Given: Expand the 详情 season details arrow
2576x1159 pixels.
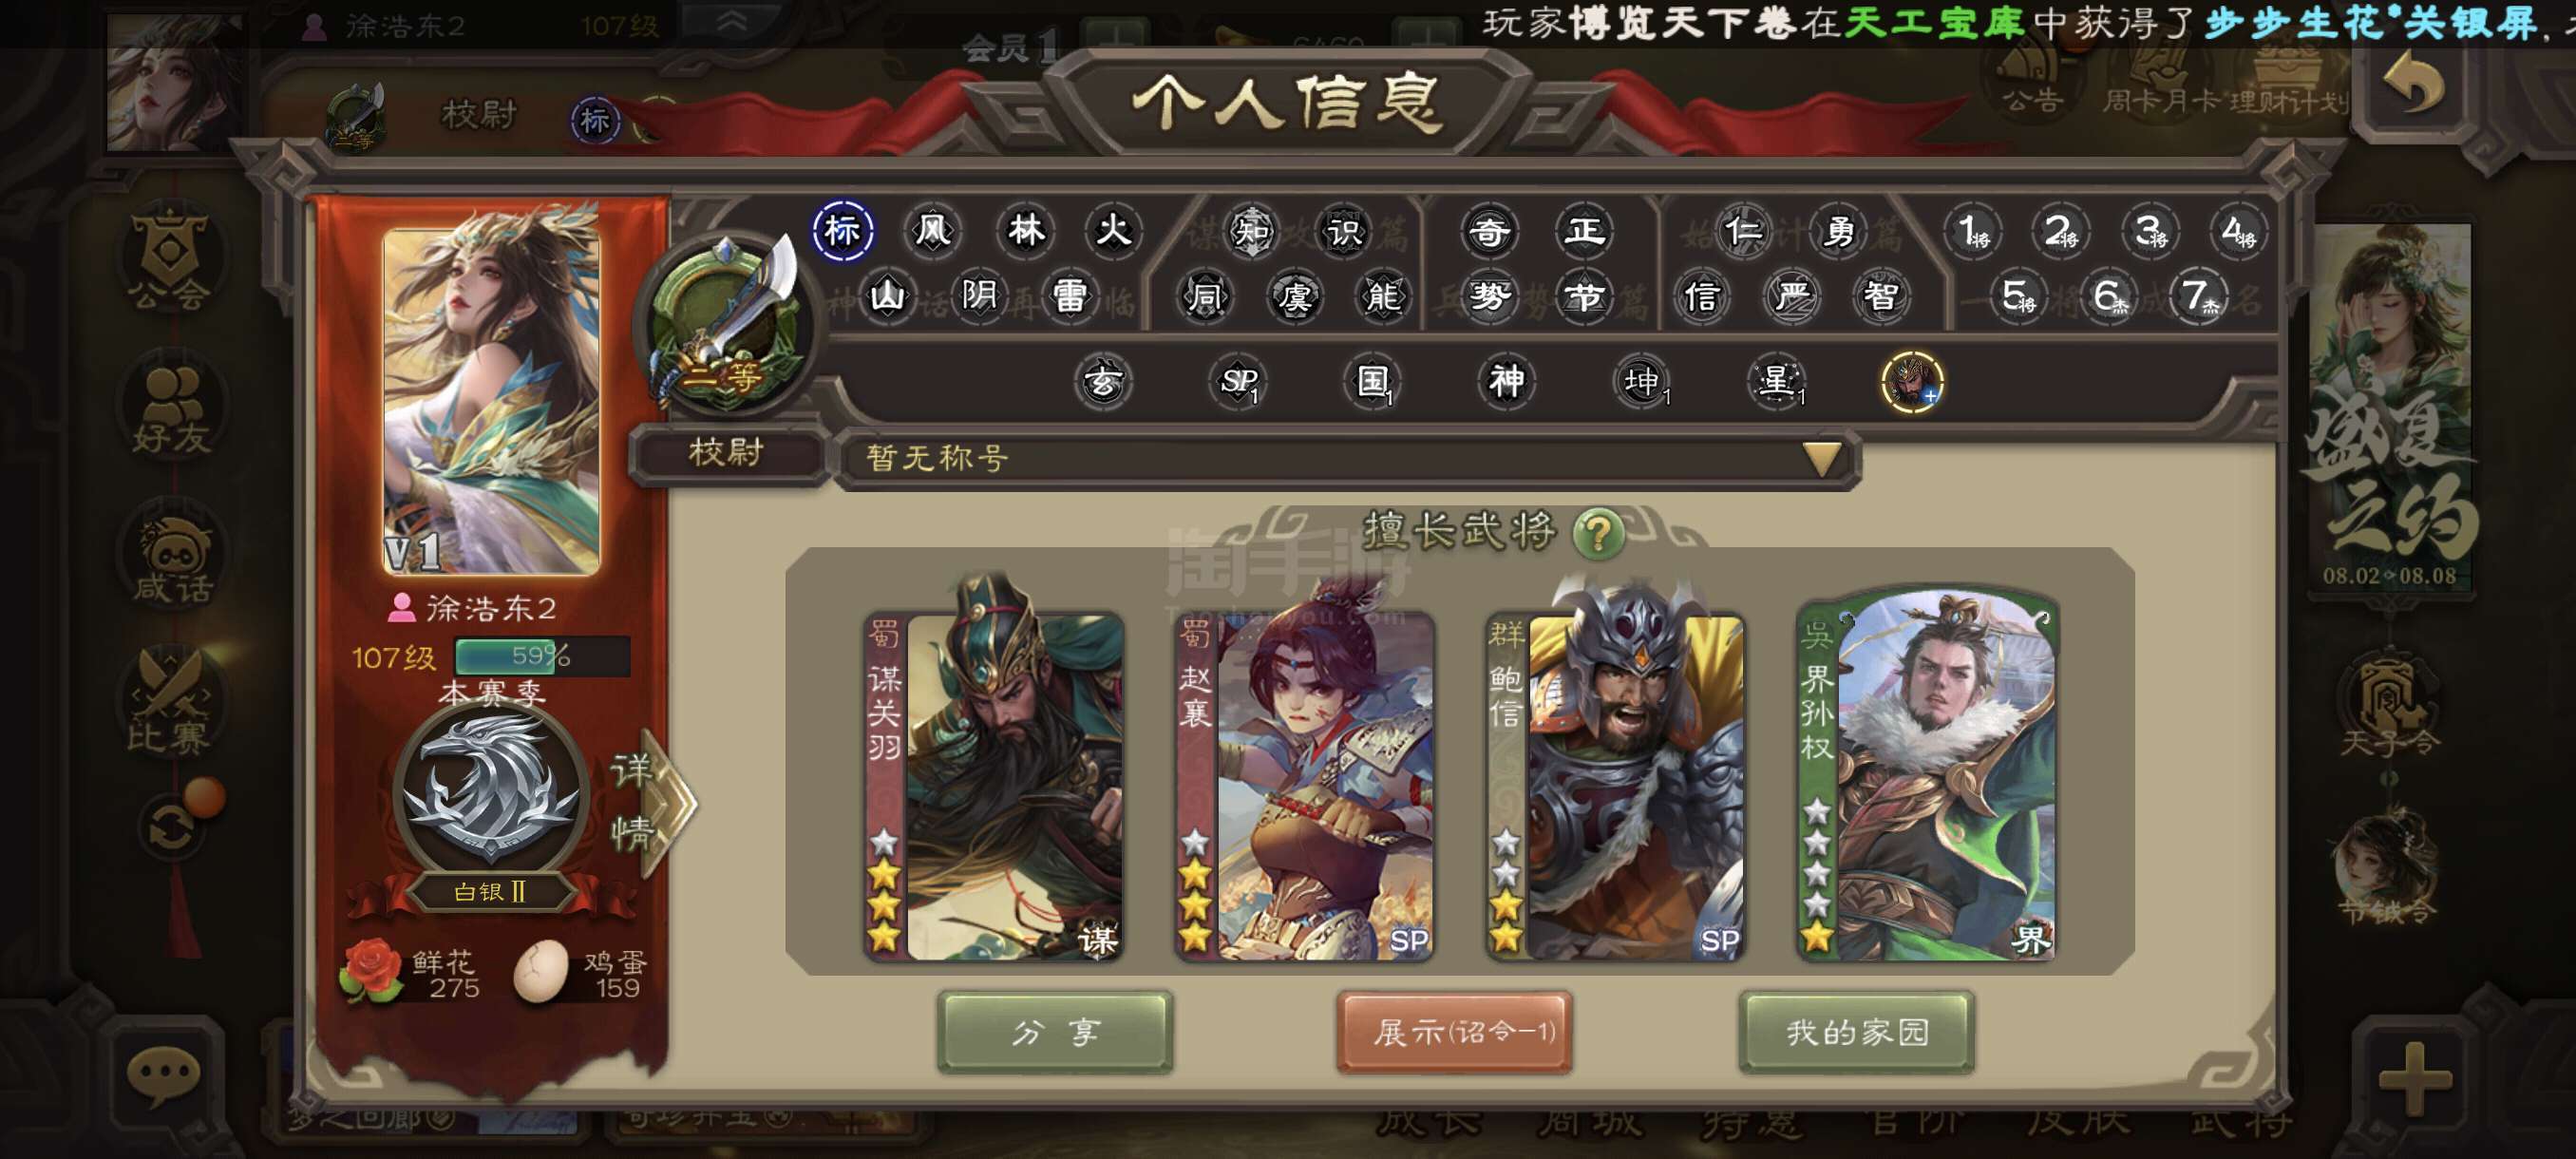Looking at the screenshot, I should tap(652, 802).
